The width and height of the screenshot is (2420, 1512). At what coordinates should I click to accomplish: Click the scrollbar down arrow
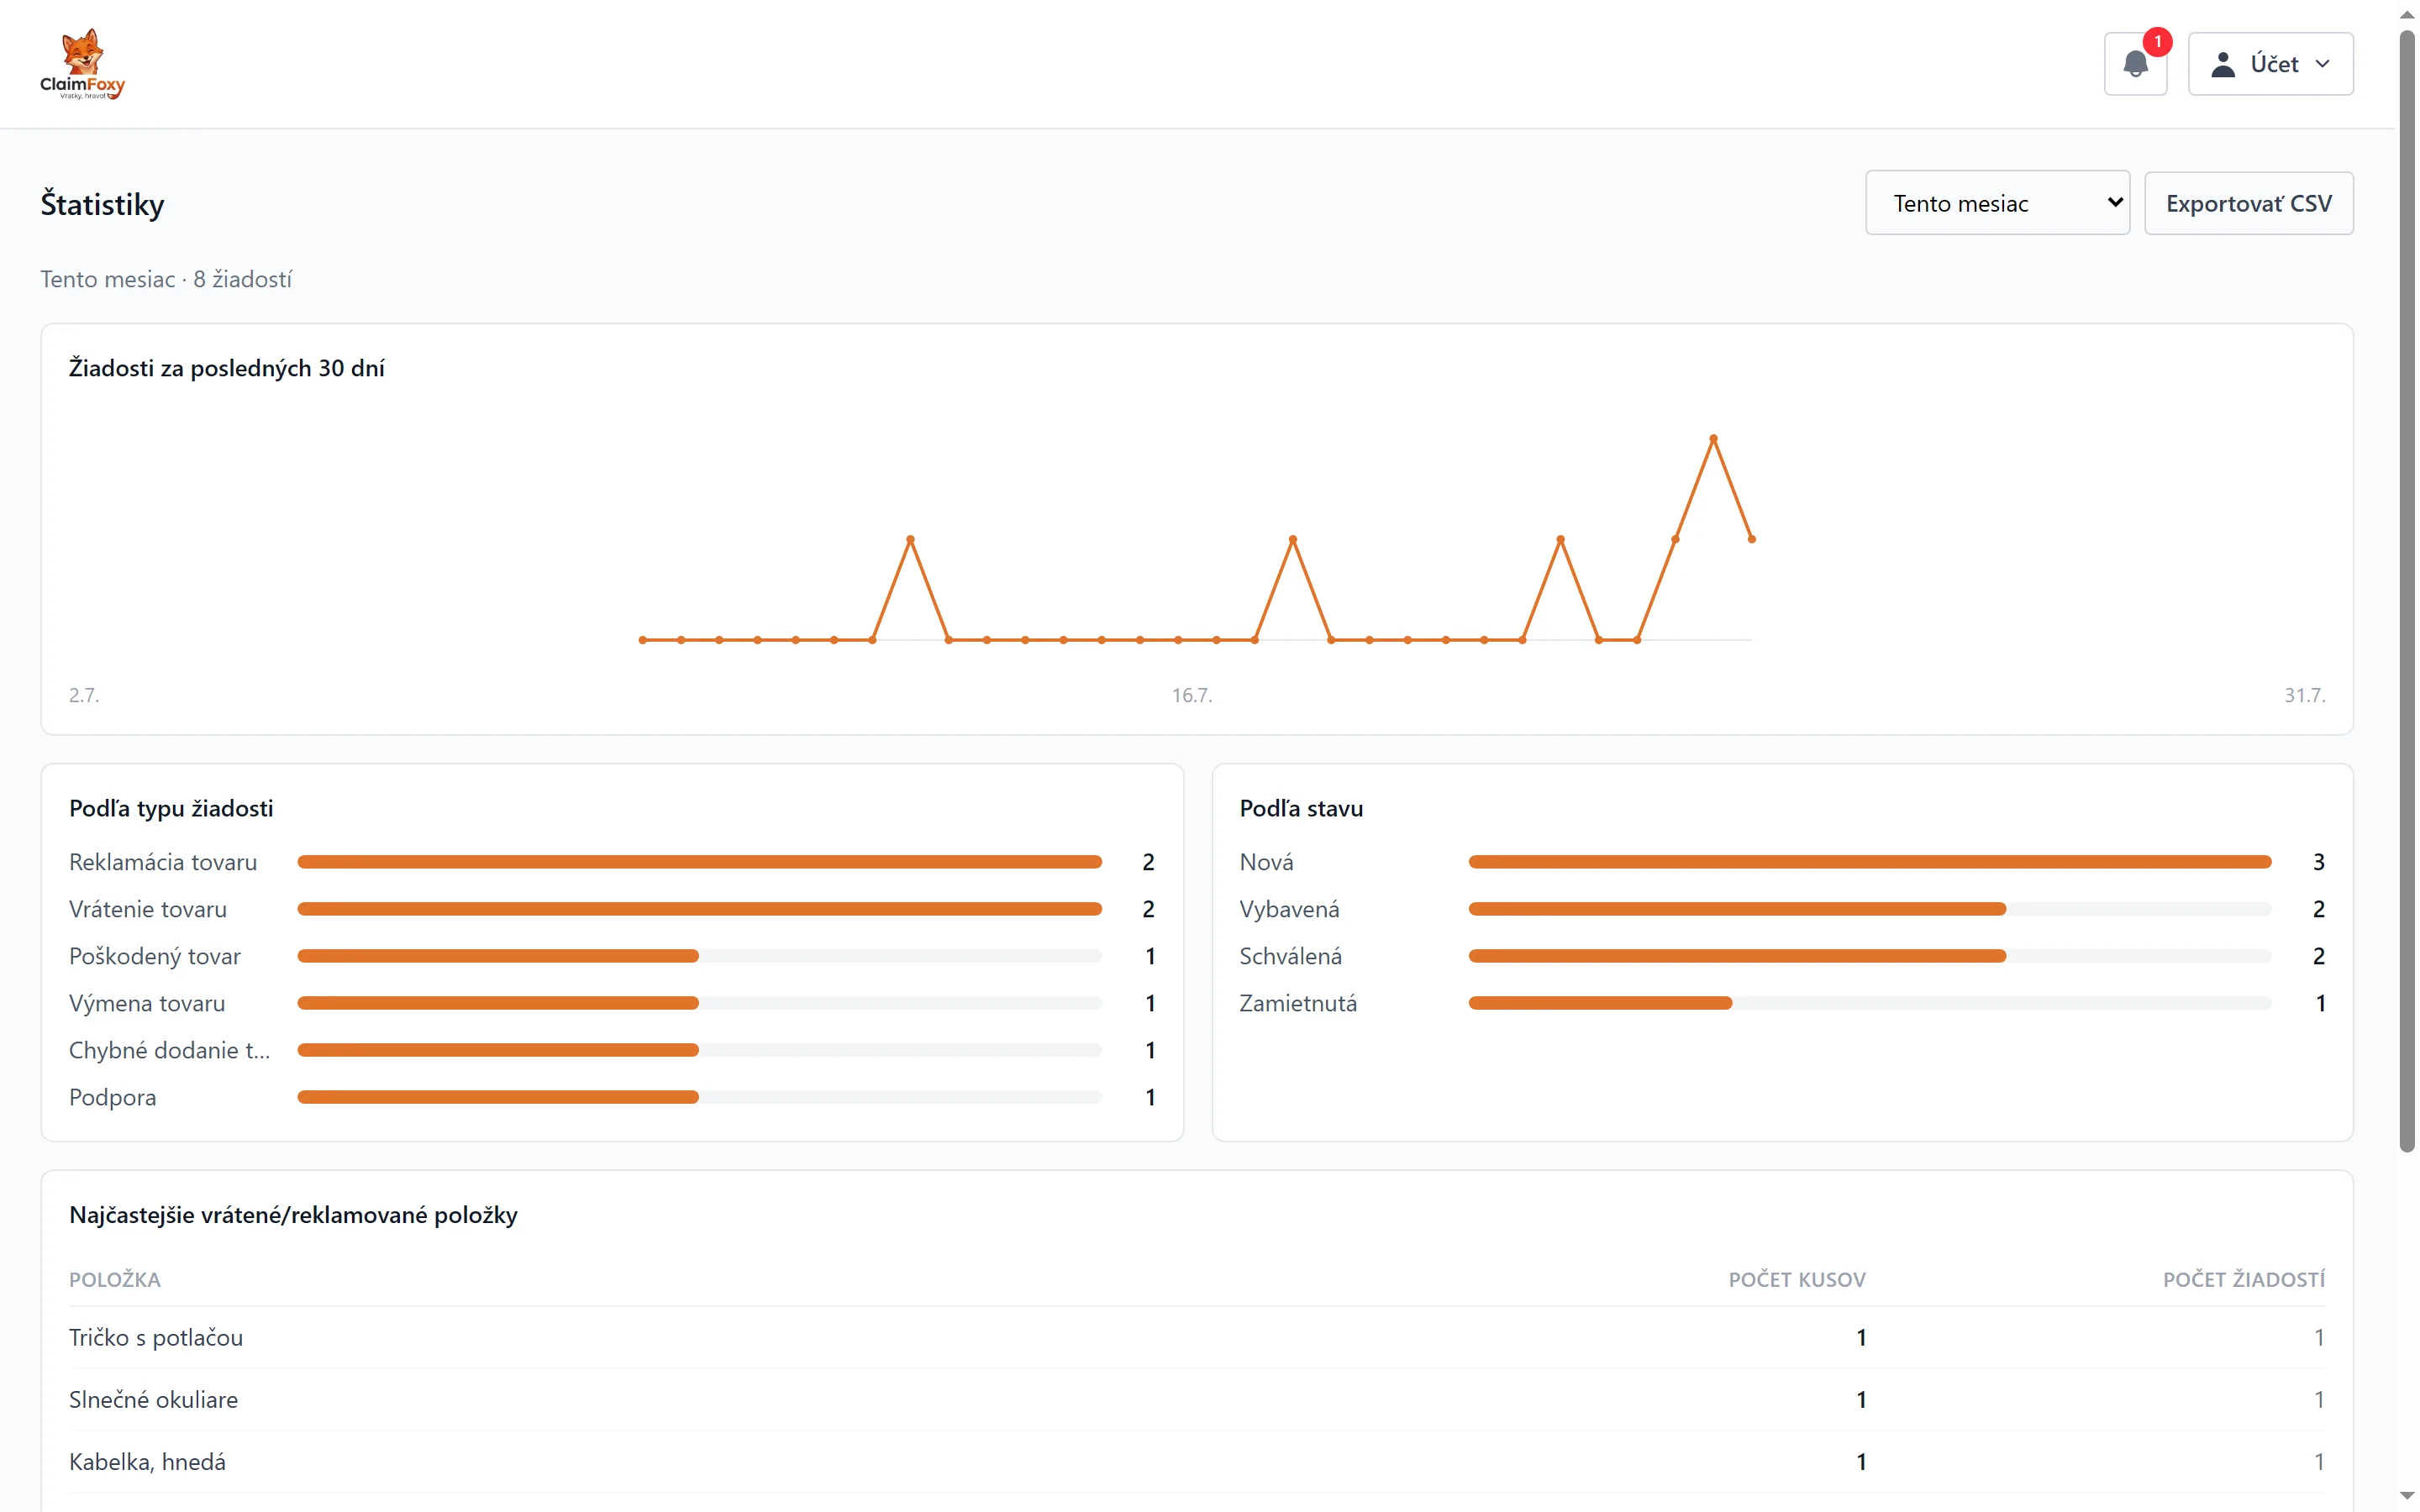coord(2407,1495)
